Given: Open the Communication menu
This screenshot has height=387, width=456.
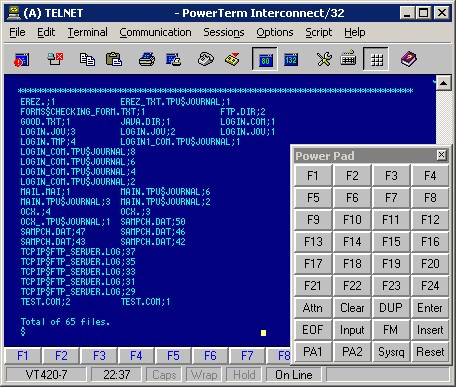Looking at the screenshot, I should pos(155,32).
